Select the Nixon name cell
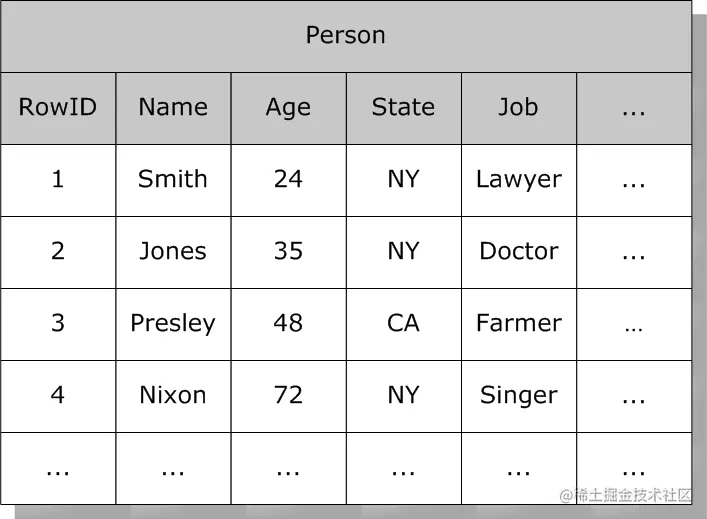The image size is (707, 519). click(173, 395)
